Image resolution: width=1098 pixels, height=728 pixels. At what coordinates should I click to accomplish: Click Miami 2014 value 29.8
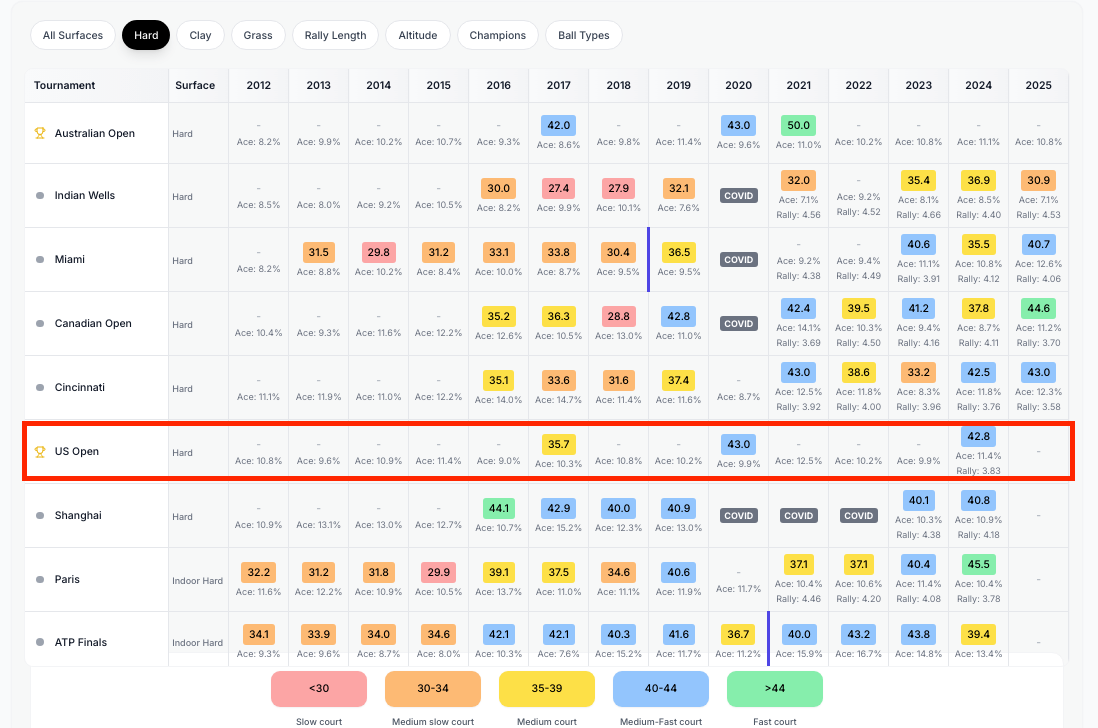point(378,252)
